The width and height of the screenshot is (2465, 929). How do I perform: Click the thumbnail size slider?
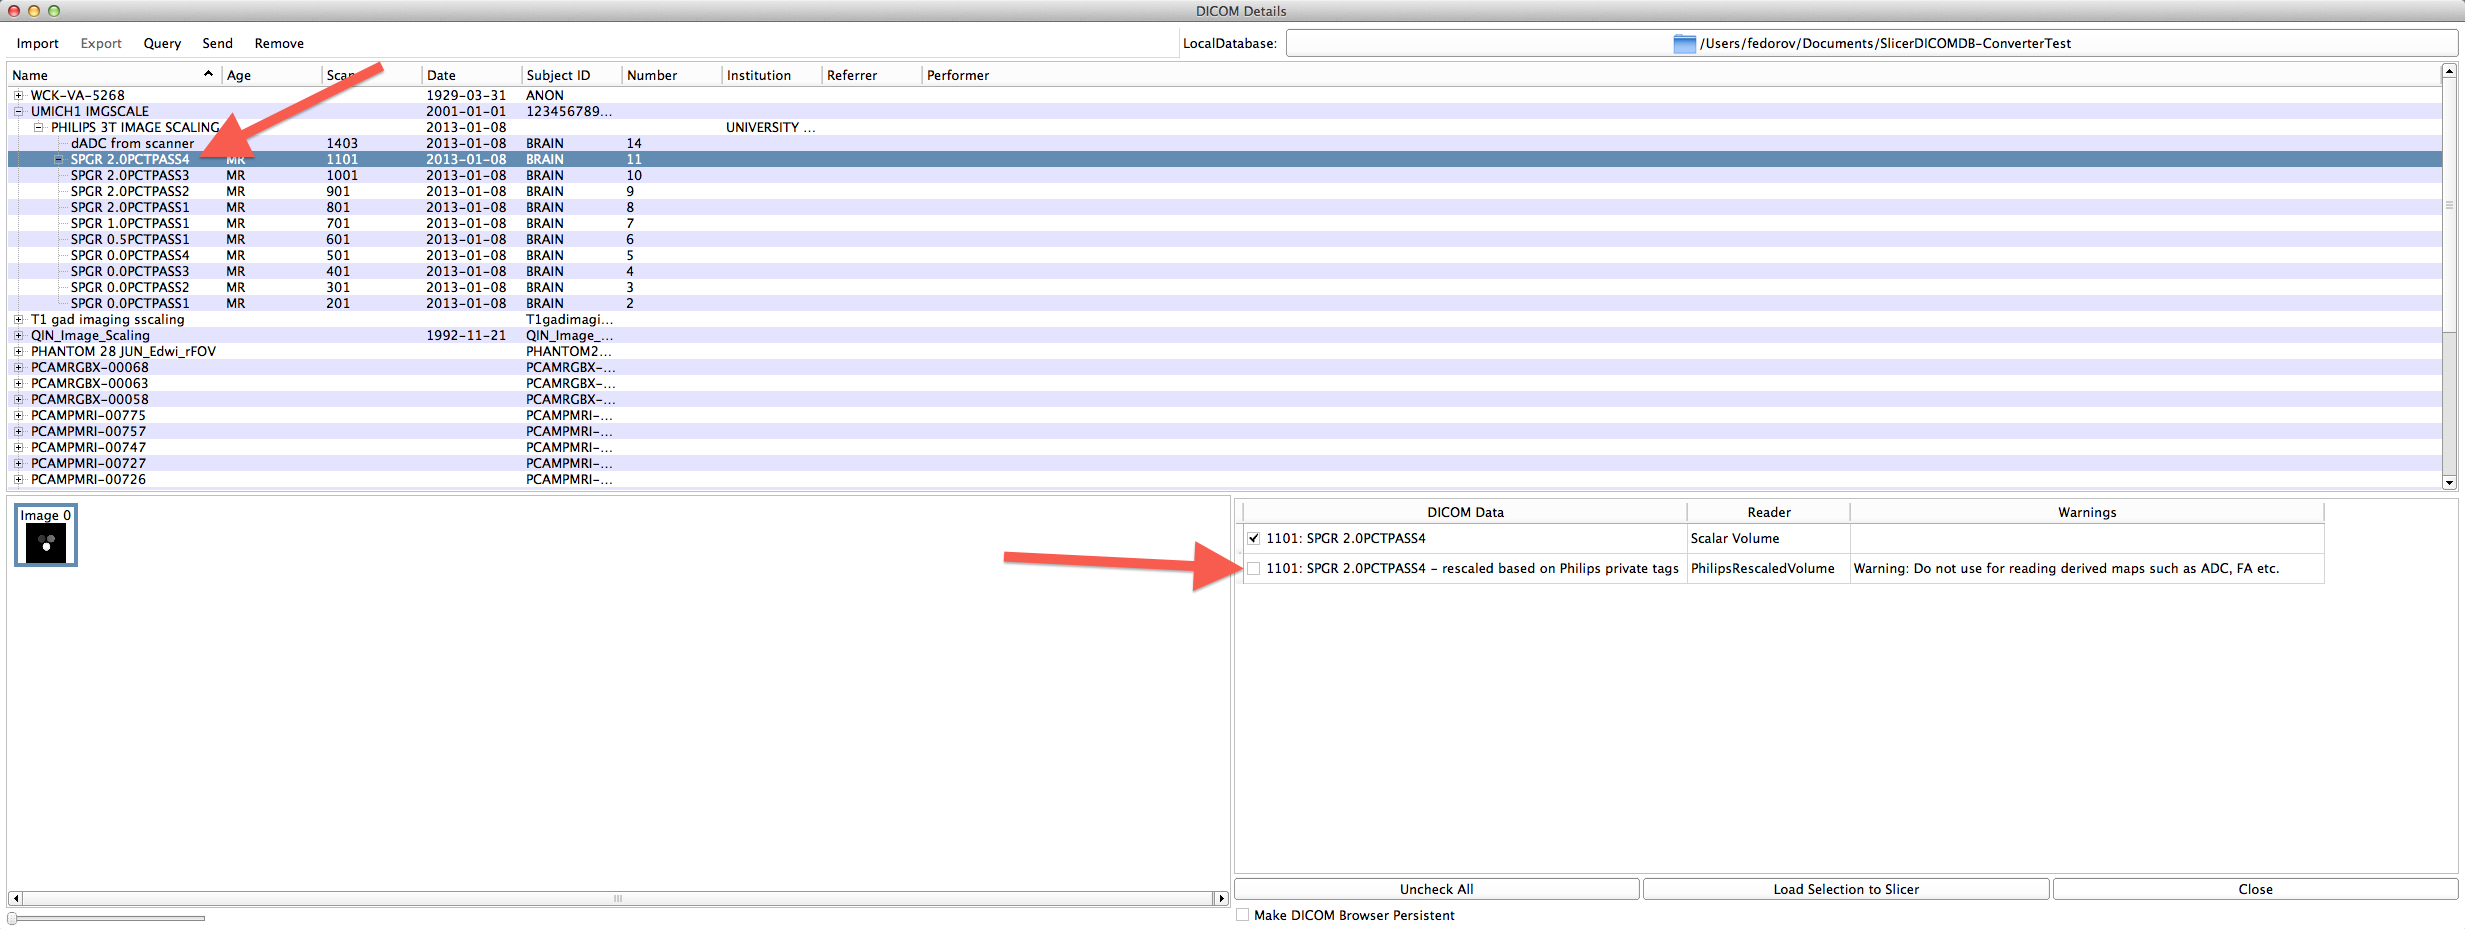point(13,918)
